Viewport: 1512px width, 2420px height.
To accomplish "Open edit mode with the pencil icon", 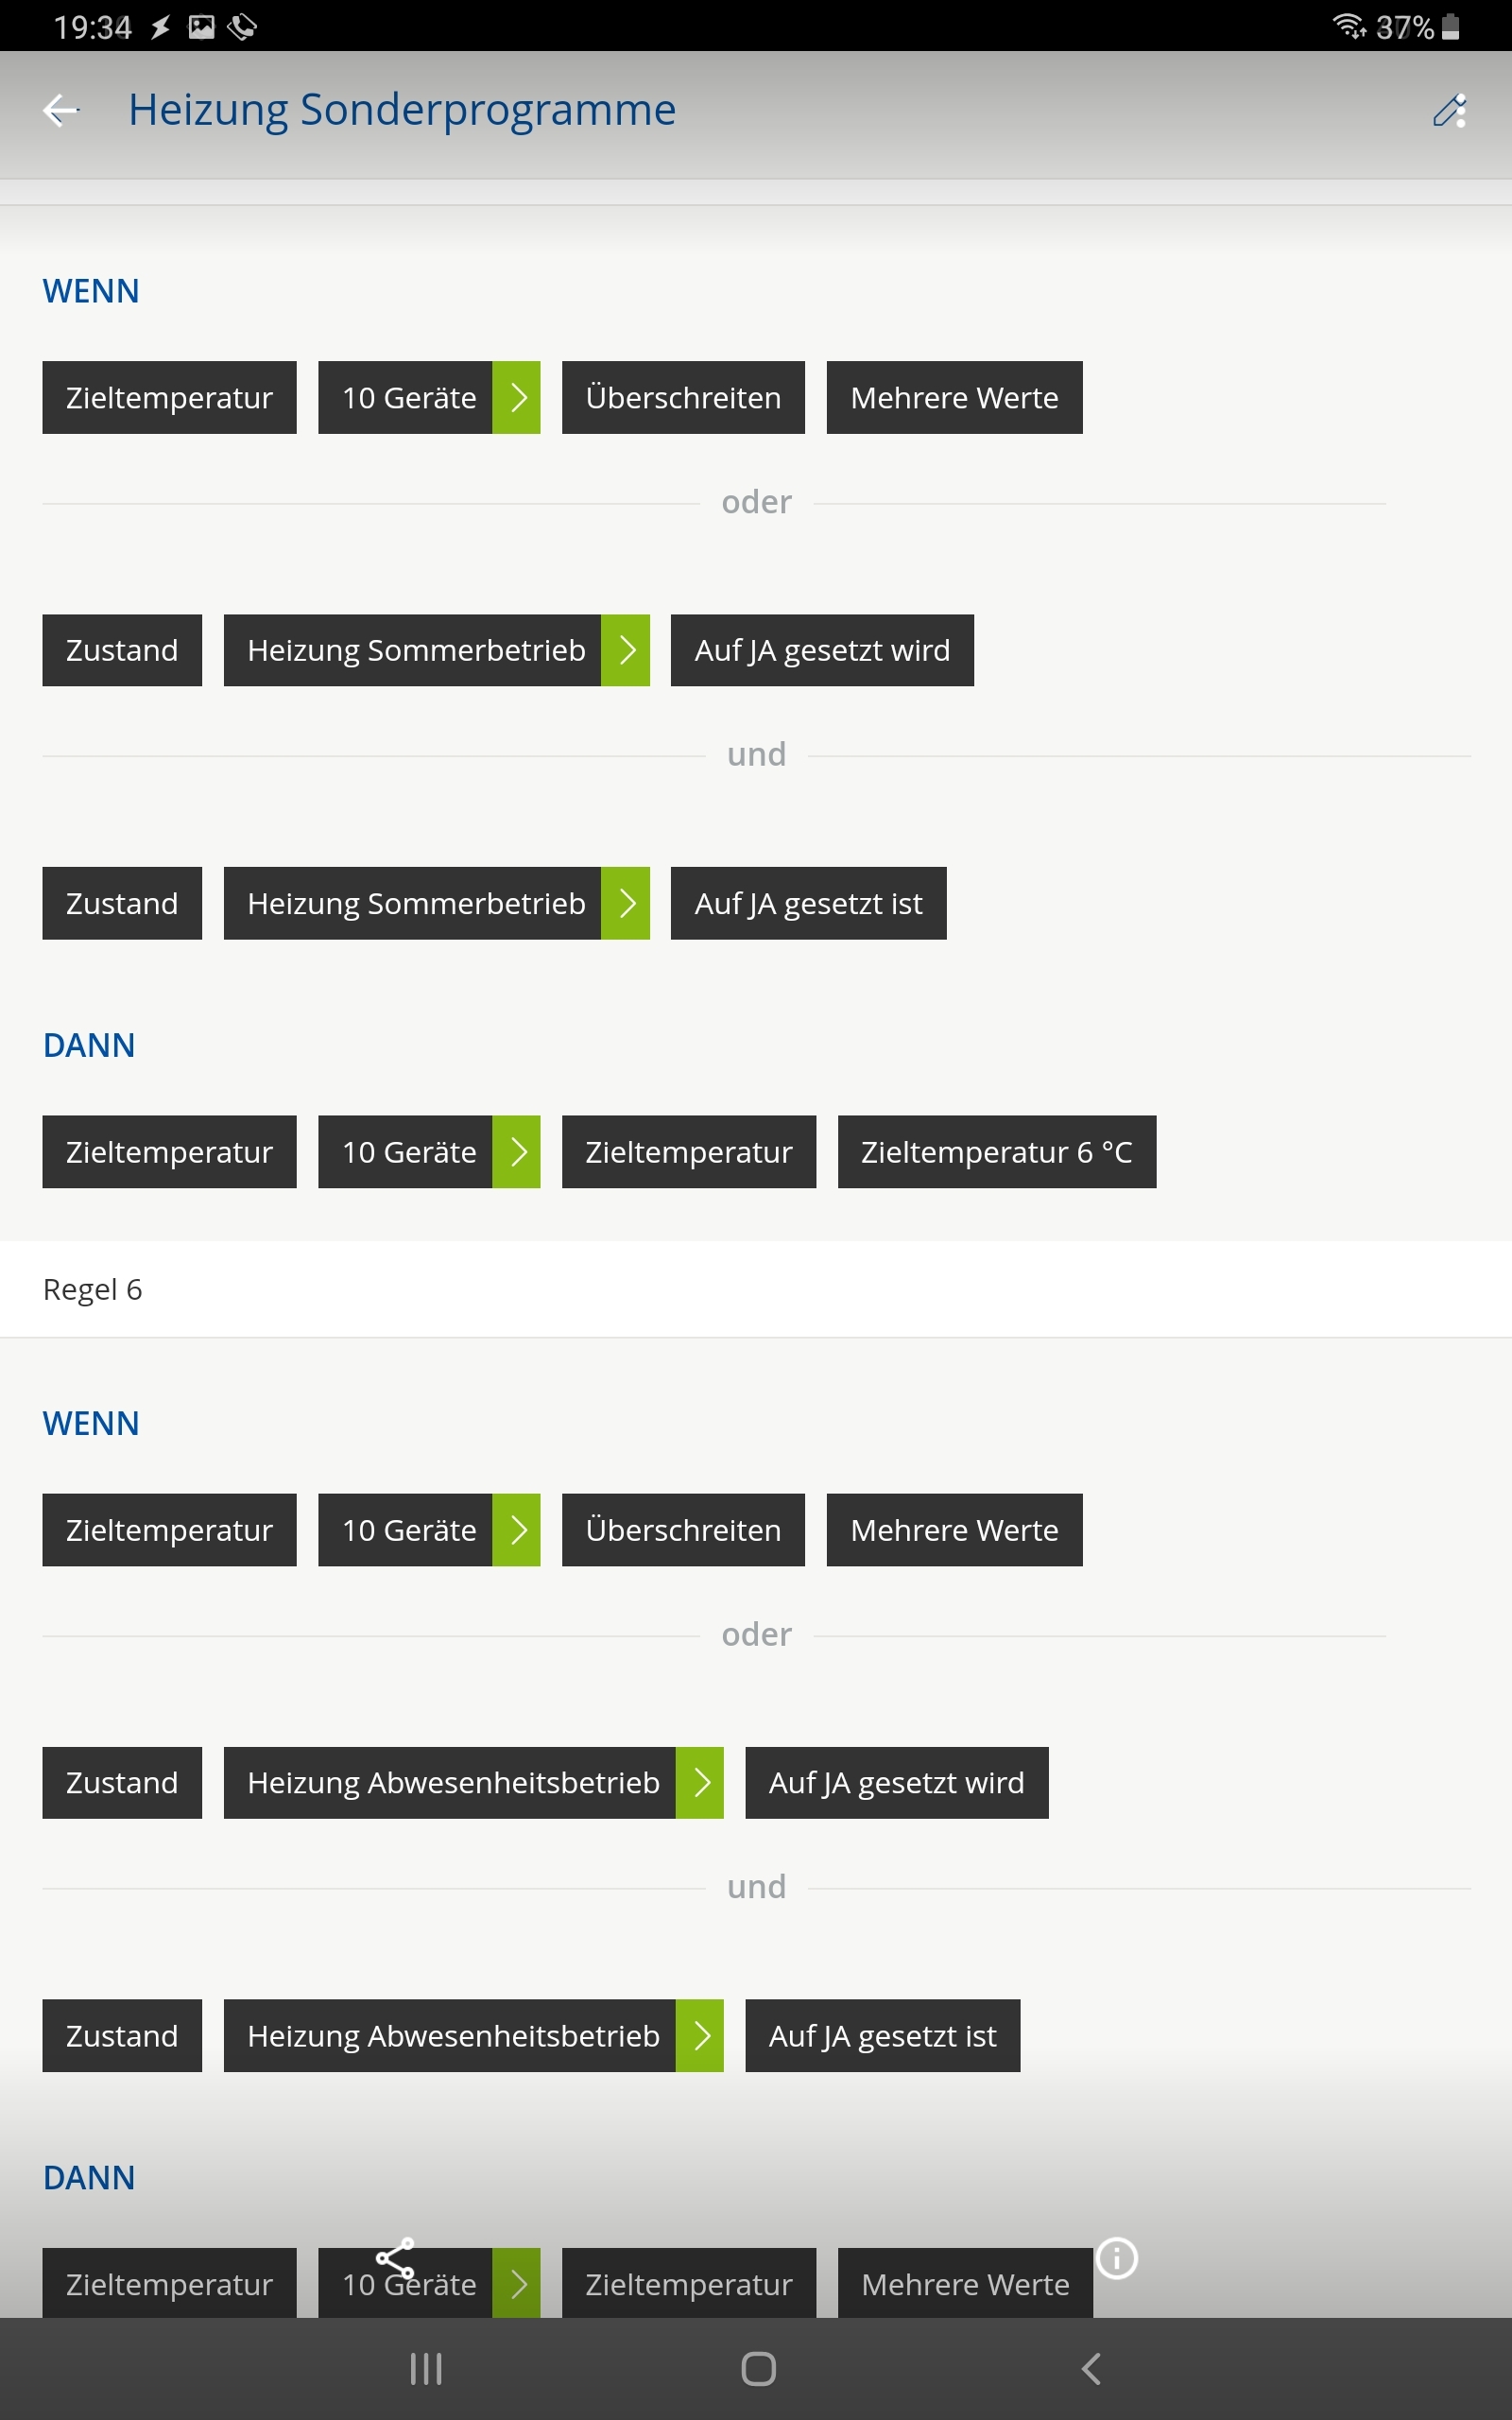I will pyautogui.click(x=1449, y=110).
